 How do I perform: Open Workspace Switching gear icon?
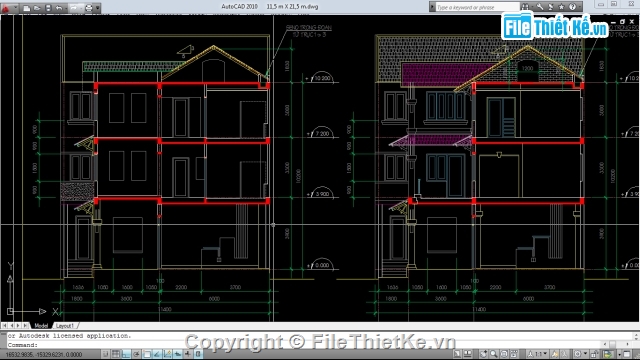[578, 354]
